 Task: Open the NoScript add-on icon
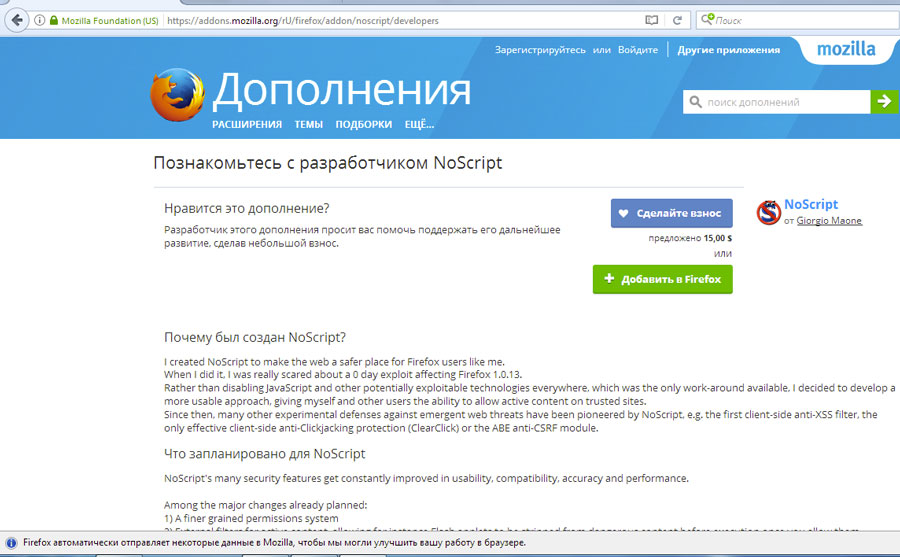768,212
